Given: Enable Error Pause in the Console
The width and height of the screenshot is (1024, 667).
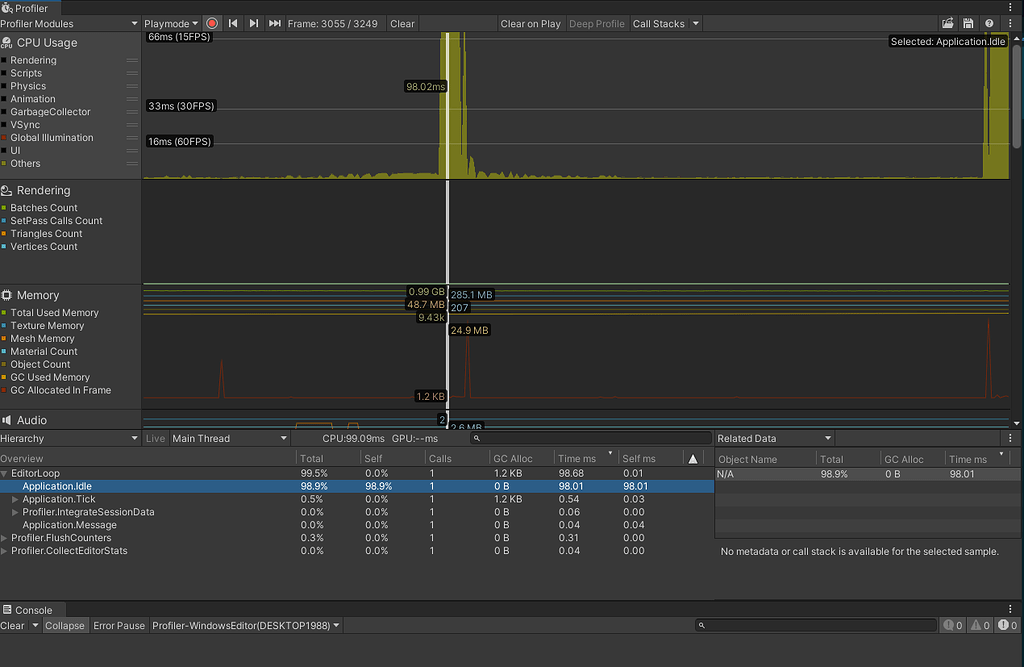Looking at the screenshot, I should 118,626.
